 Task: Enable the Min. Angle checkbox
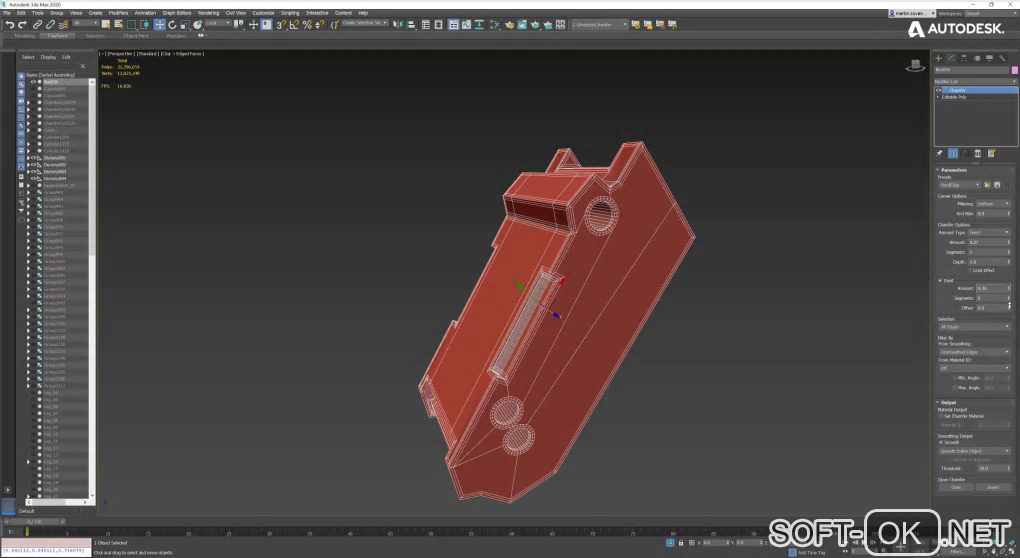[x=954, y=378]
